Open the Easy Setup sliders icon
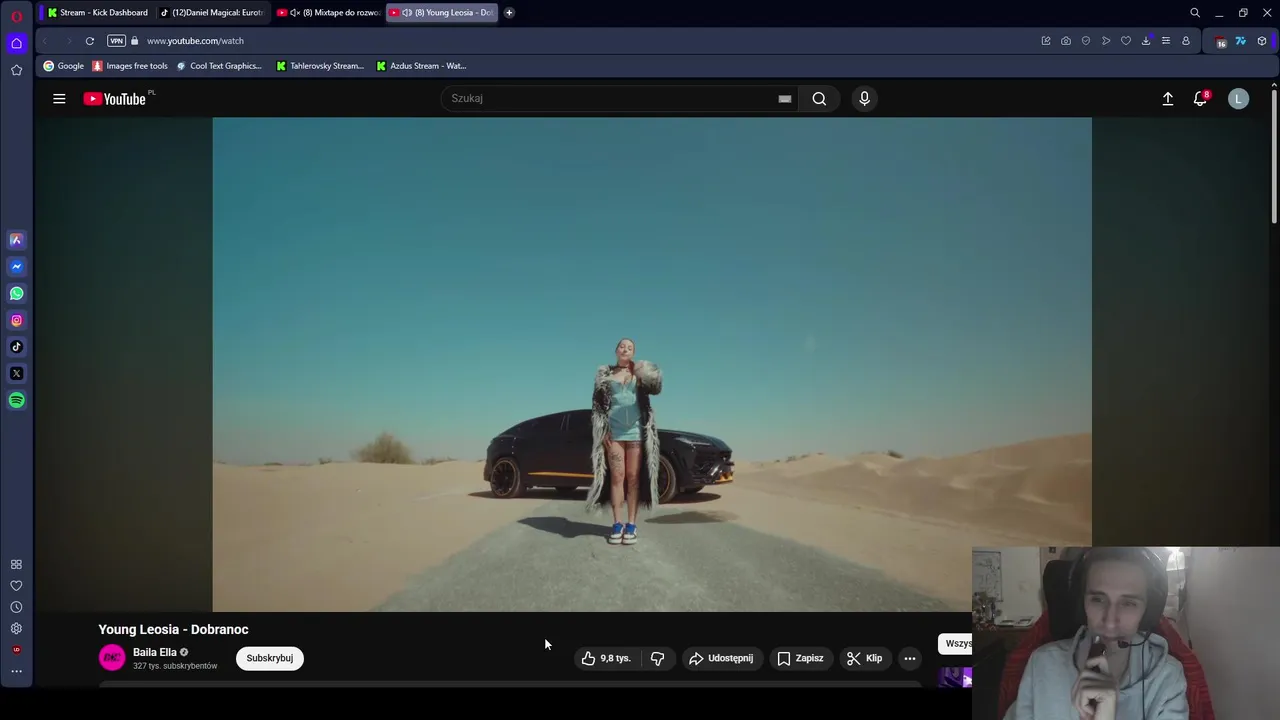The image size is (1280, 720). tap(1166, 41)
